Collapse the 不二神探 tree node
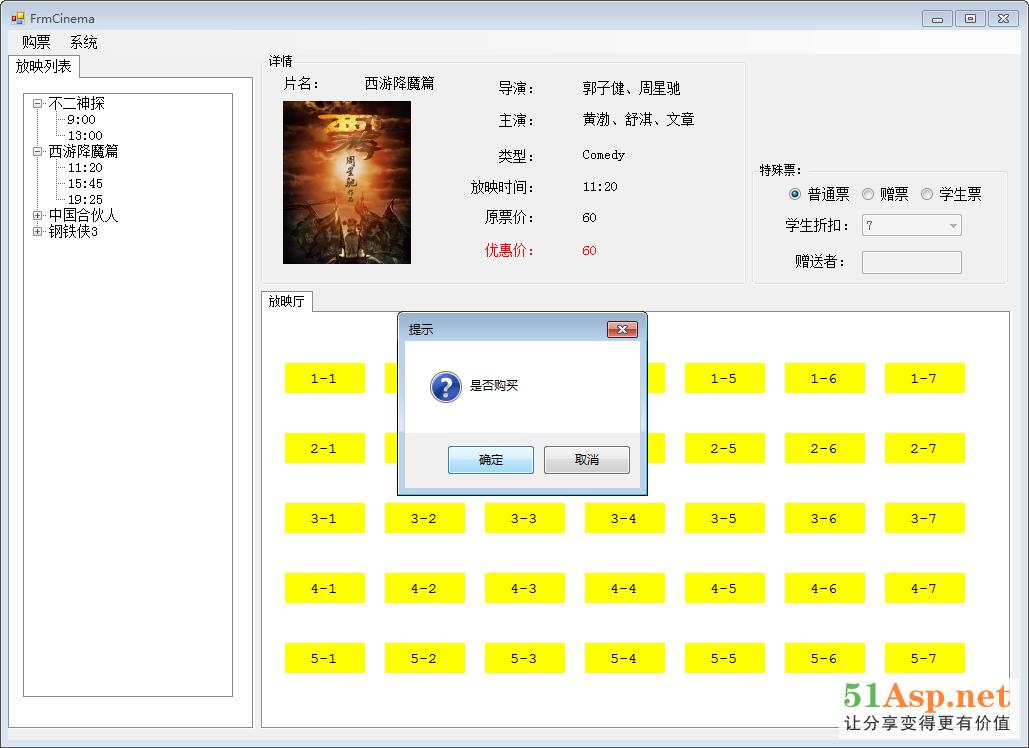Viewport: 1029px width, 748px height. (37, 103)
